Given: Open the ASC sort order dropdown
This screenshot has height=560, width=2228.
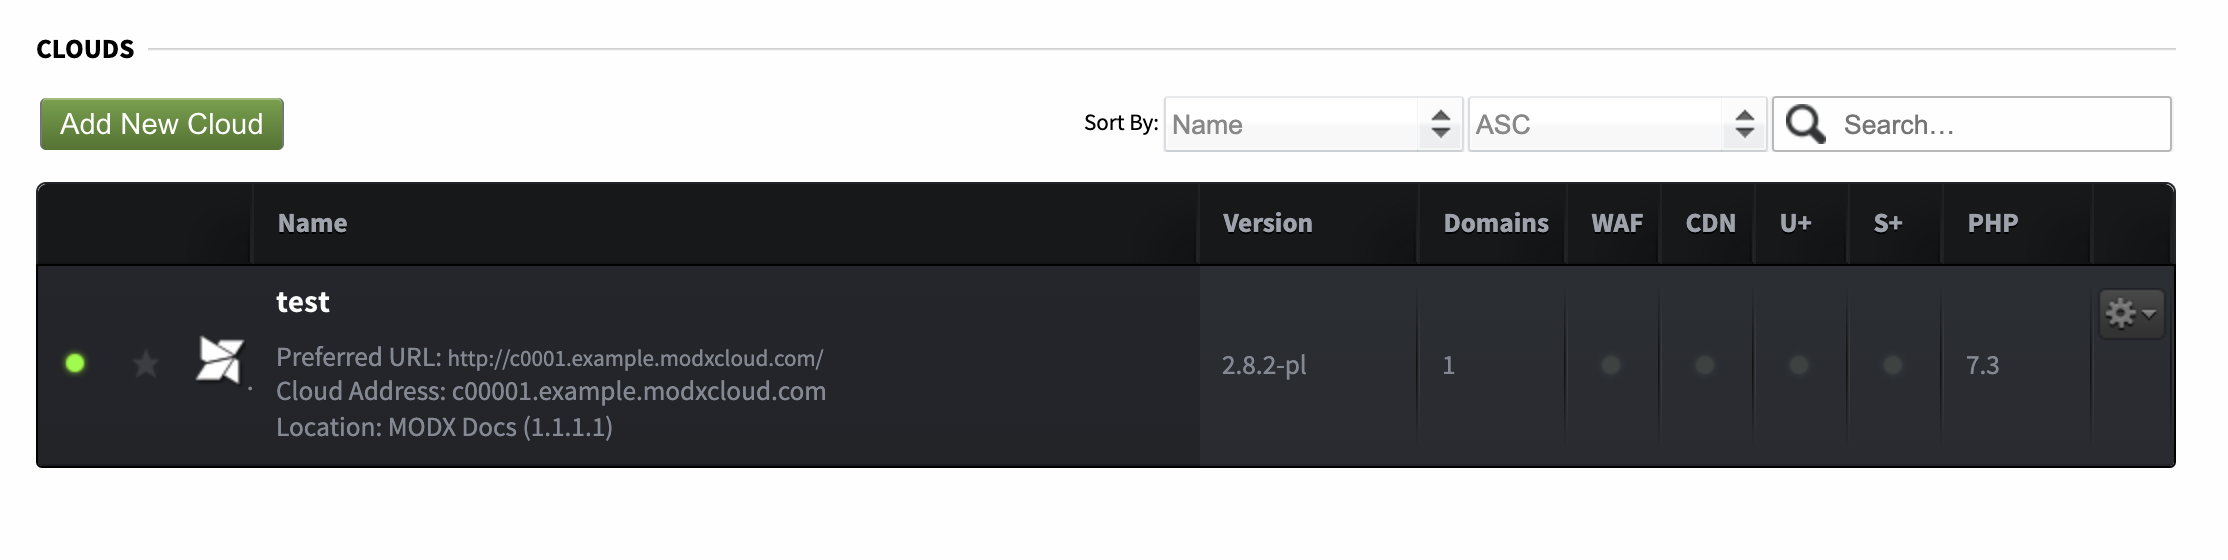Looking at the screenshot, I should click(1618, 124).
